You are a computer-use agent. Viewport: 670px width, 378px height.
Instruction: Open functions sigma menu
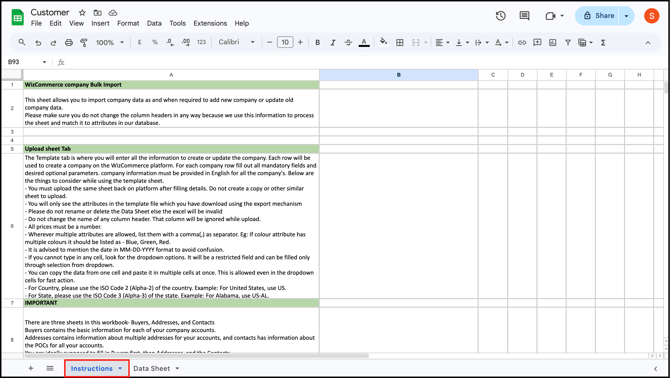(x=603, y=42)
